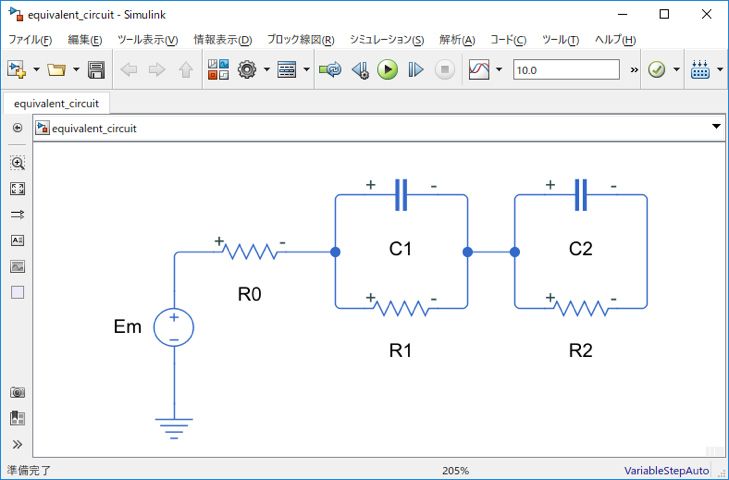Toggle the hide/show Model Browser icon
729x480 pixels.
click(17, 128)
